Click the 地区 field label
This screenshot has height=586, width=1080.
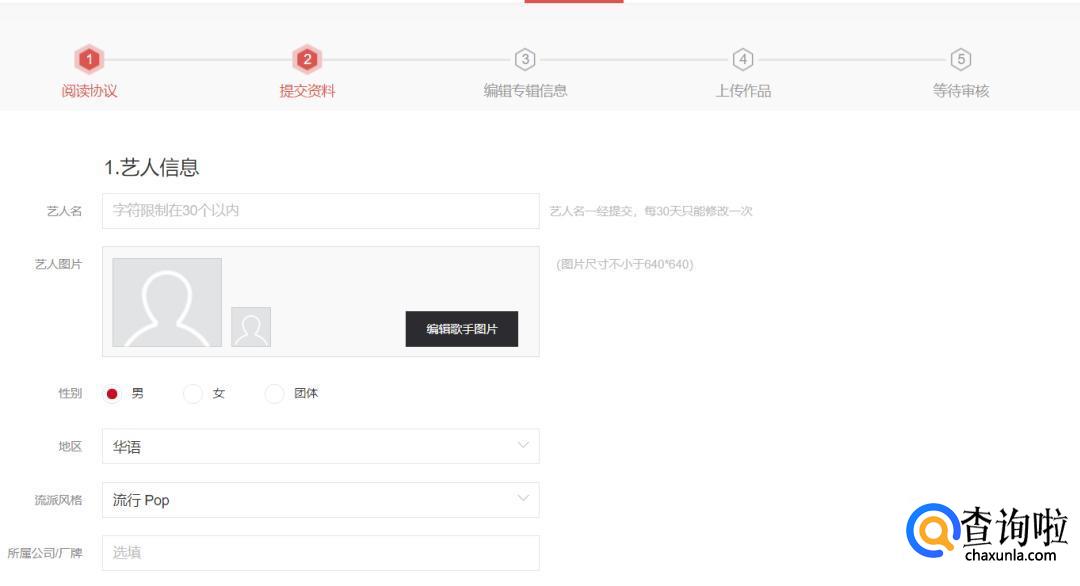[x=70, y=446]
